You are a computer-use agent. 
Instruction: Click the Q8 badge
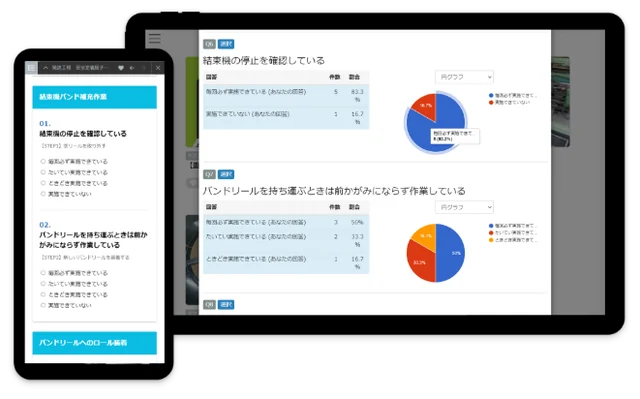(x=209, y=305)
